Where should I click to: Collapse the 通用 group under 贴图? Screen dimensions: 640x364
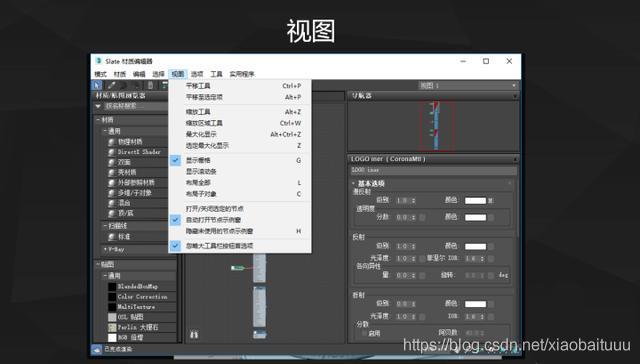105,276
